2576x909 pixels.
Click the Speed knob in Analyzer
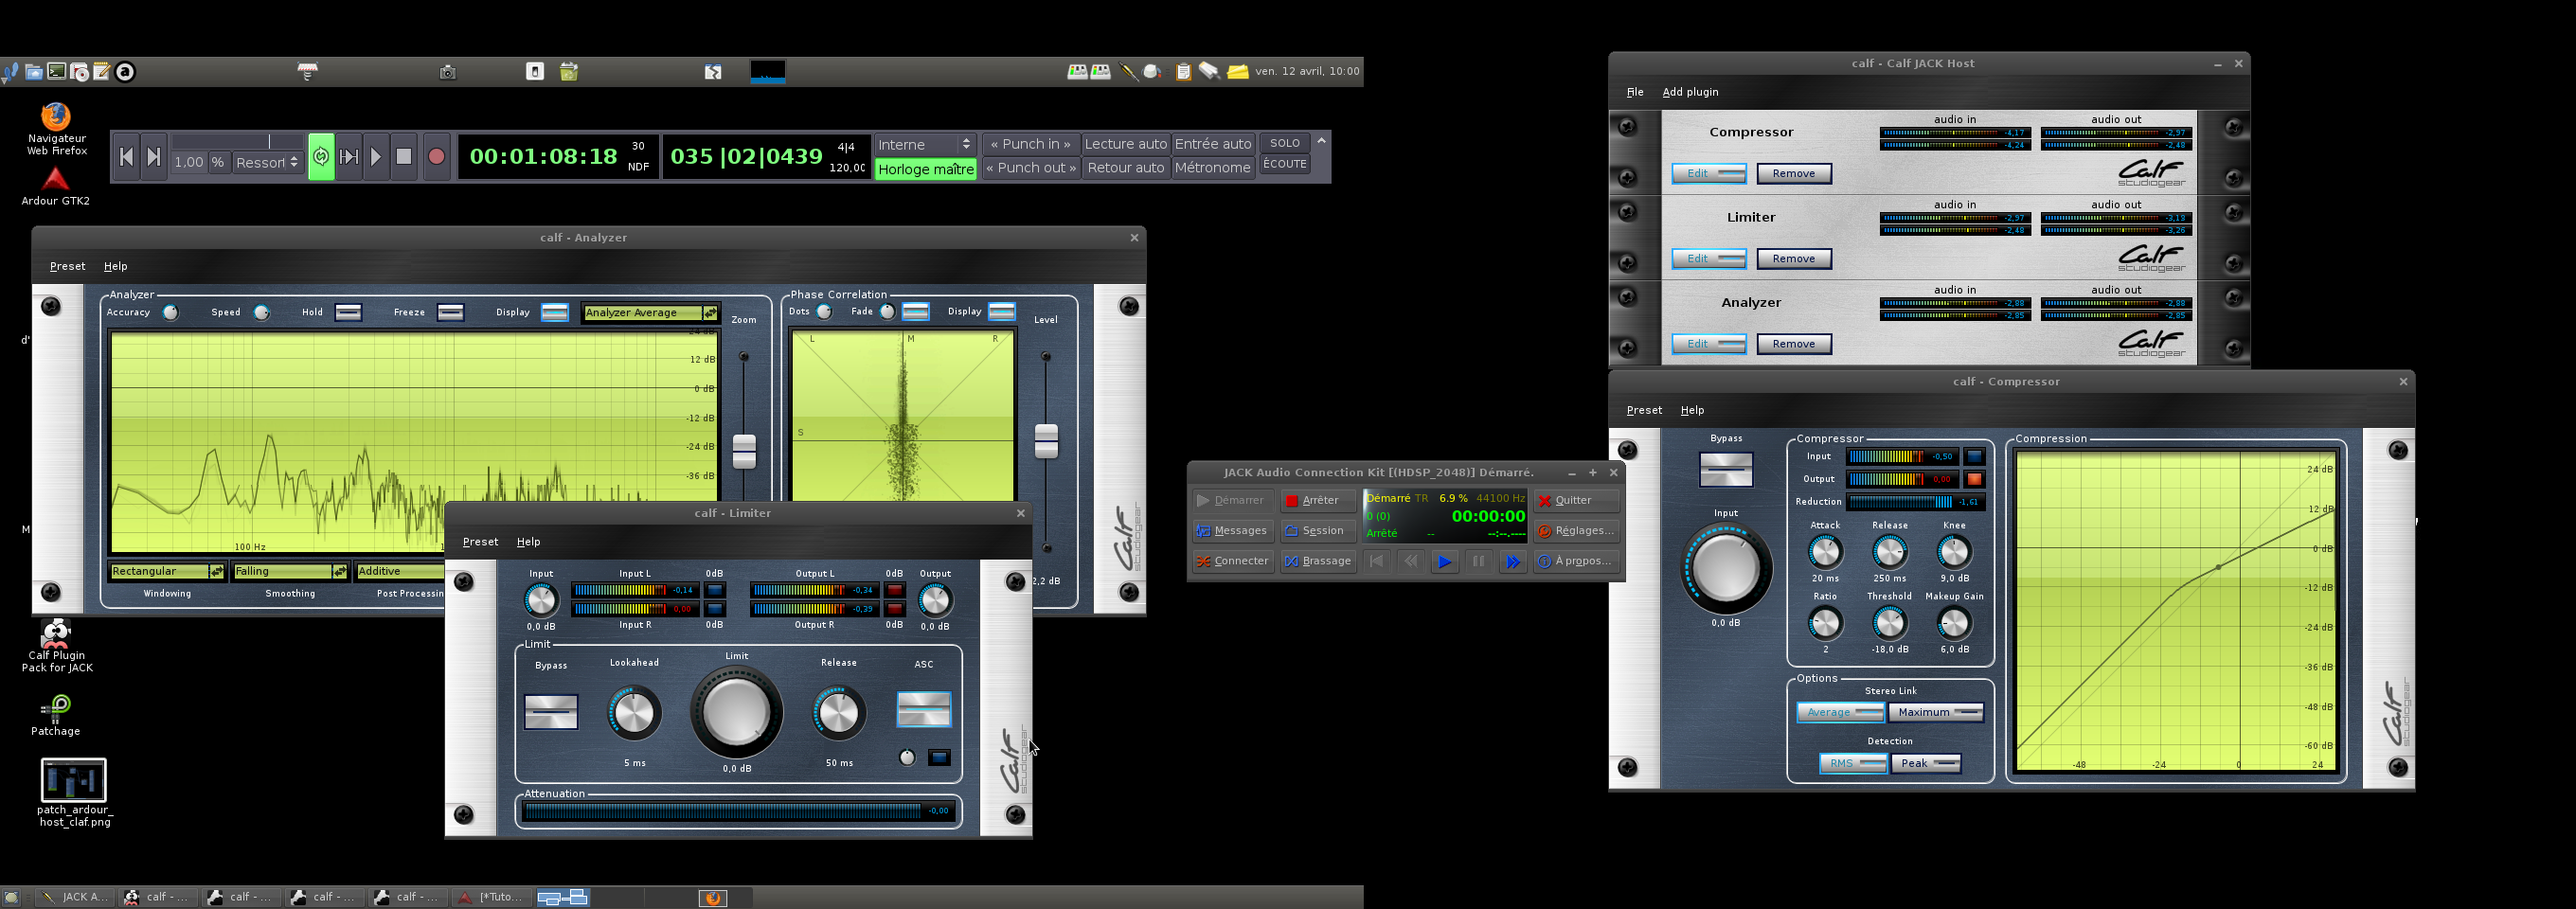(x=262, y=312)
